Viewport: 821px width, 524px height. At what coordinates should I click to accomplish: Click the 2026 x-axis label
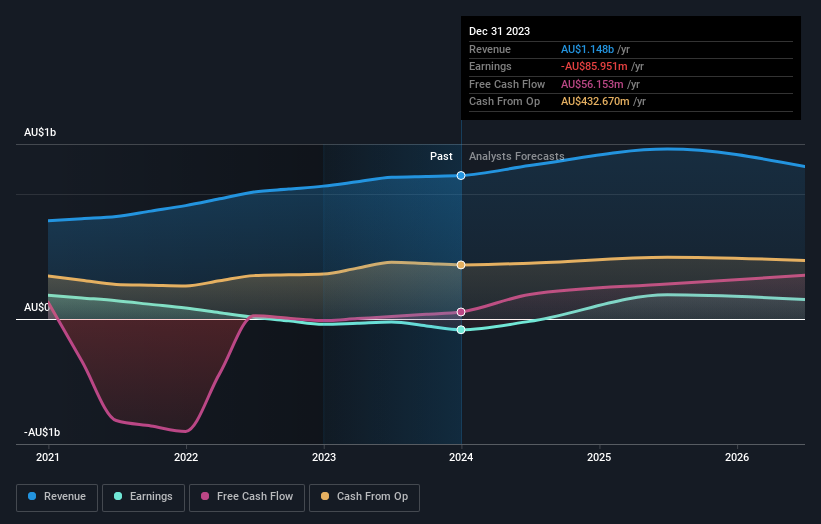point(737,458)
